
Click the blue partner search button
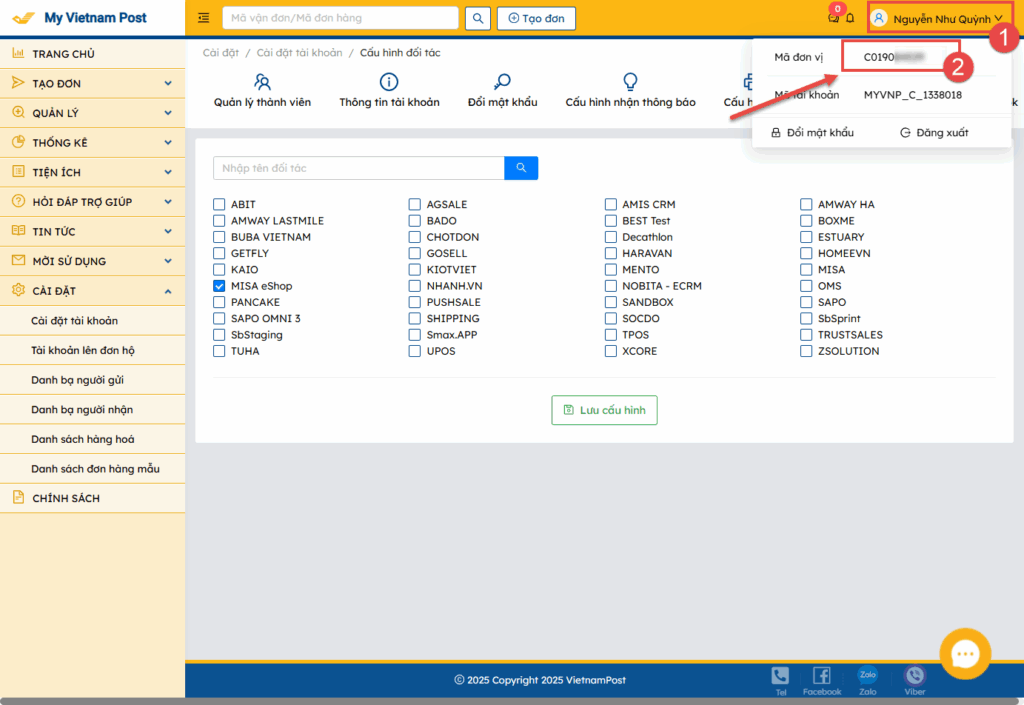[x=521, y=168]
